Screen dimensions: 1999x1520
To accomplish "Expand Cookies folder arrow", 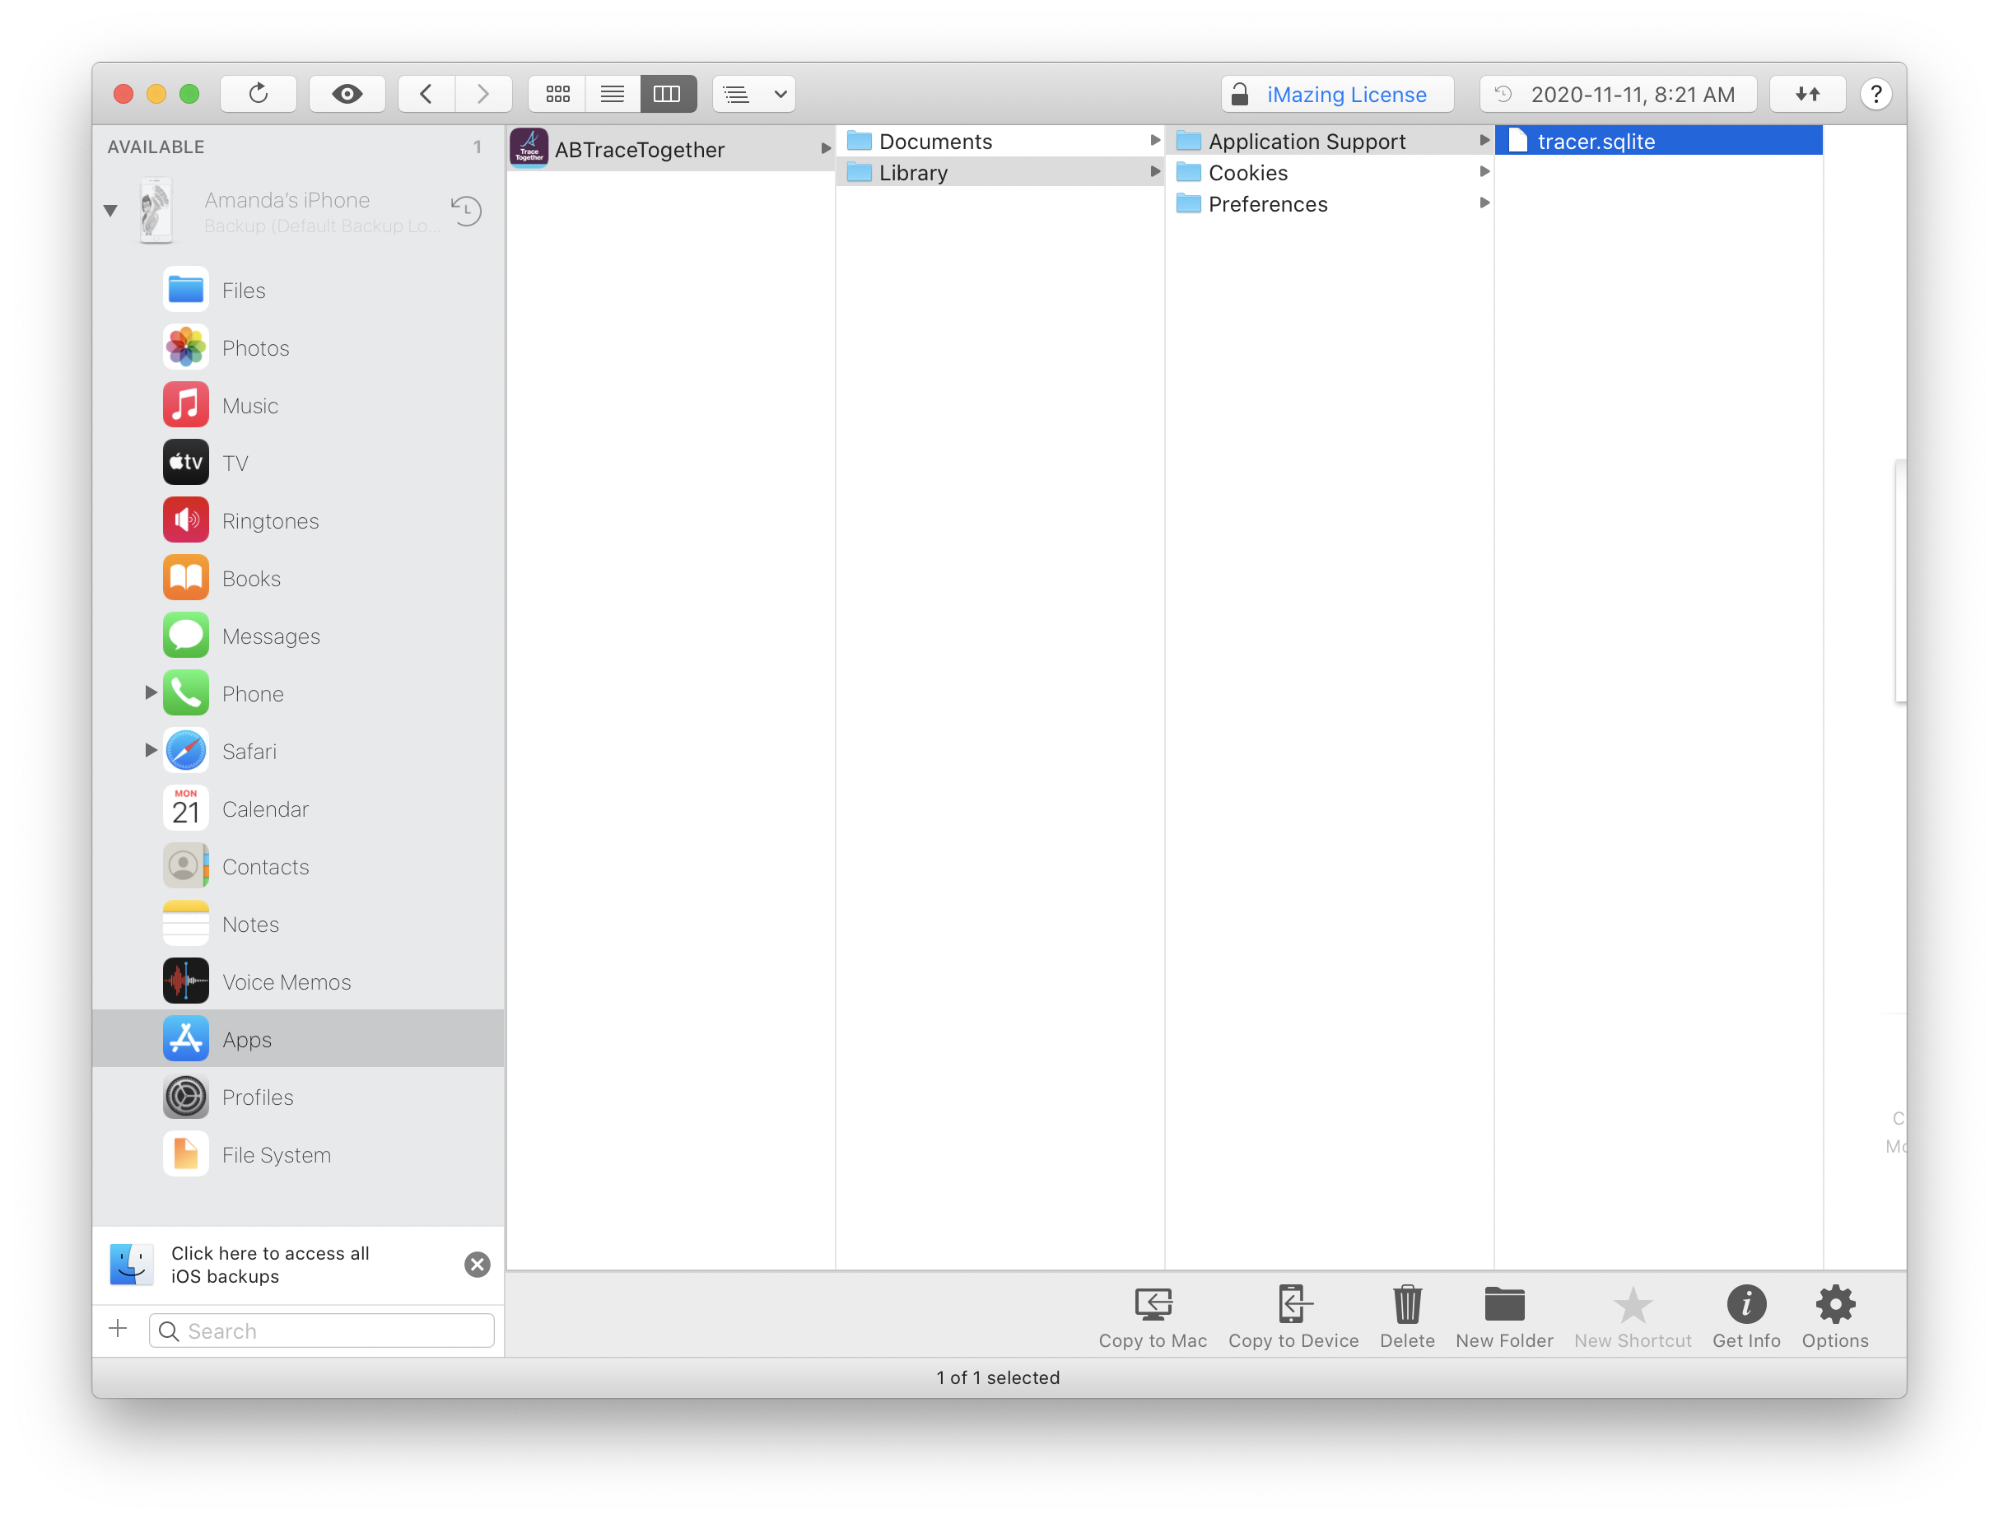I will click(x=1485, y=172).
